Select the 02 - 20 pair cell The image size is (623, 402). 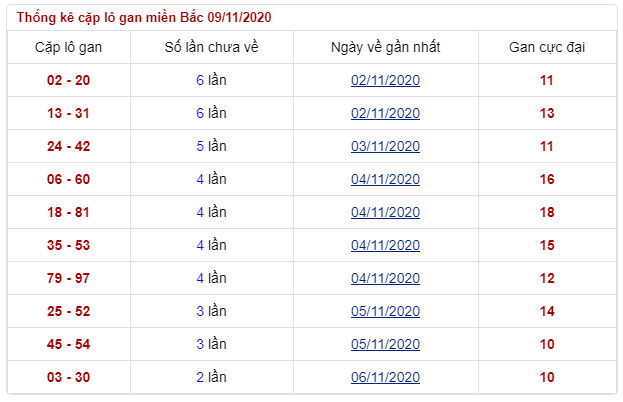[x=68, y=80]
